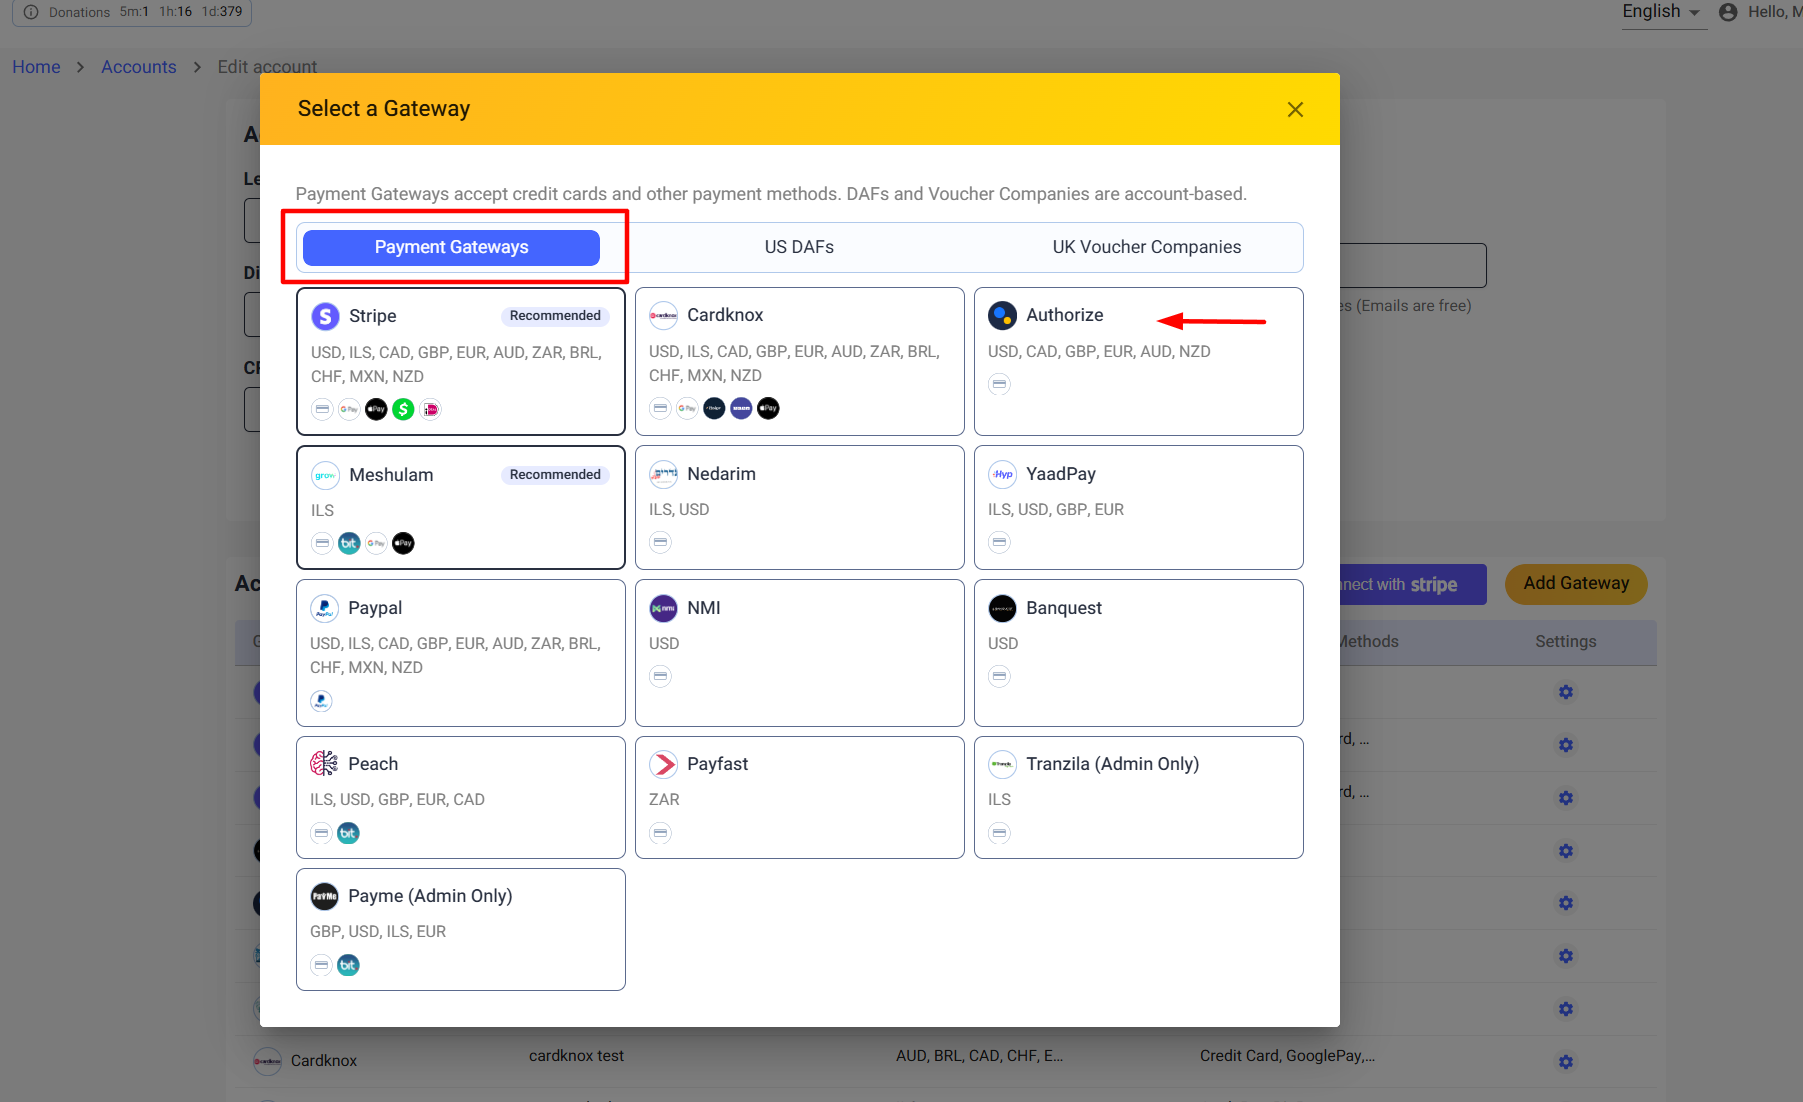Screen dimensions: 1803x1102
Task: Click the 'cardknox test' table cell
Action: [576, 1056]
